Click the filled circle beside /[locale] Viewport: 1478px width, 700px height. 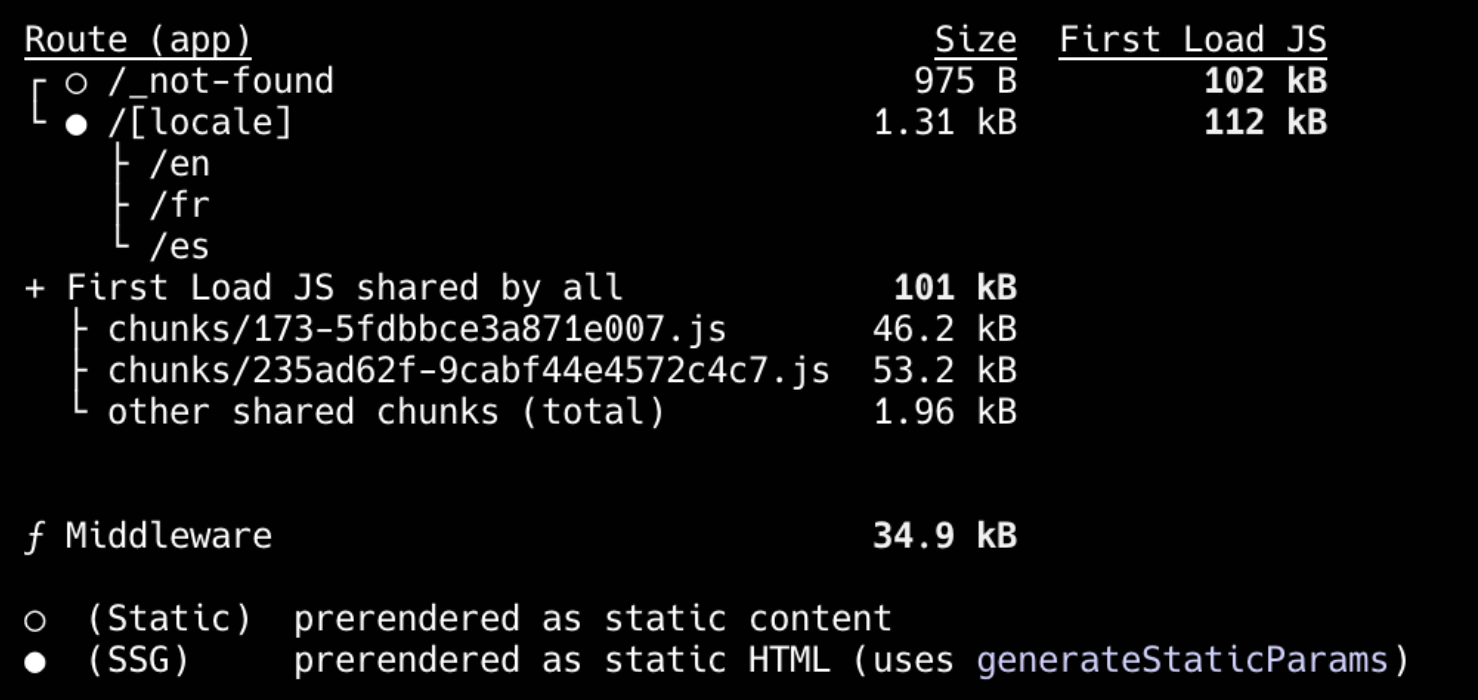[77, 124]
